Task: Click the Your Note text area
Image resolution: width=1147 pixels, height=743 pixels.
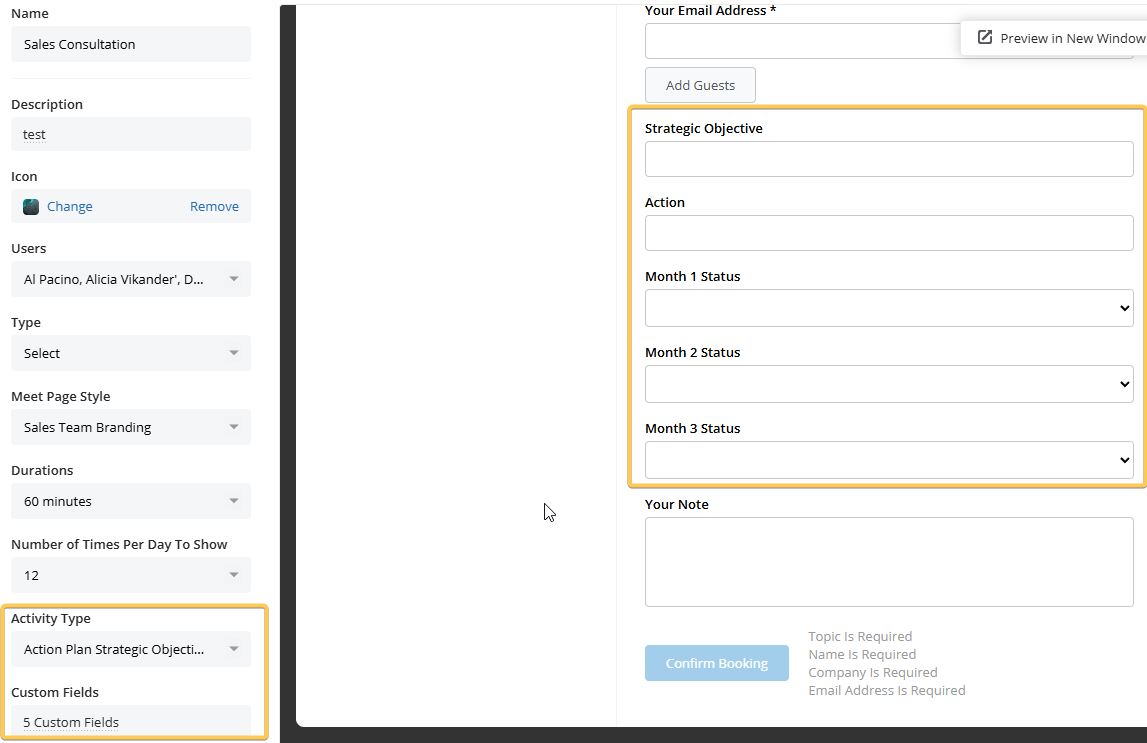Action: pos(888,562)
